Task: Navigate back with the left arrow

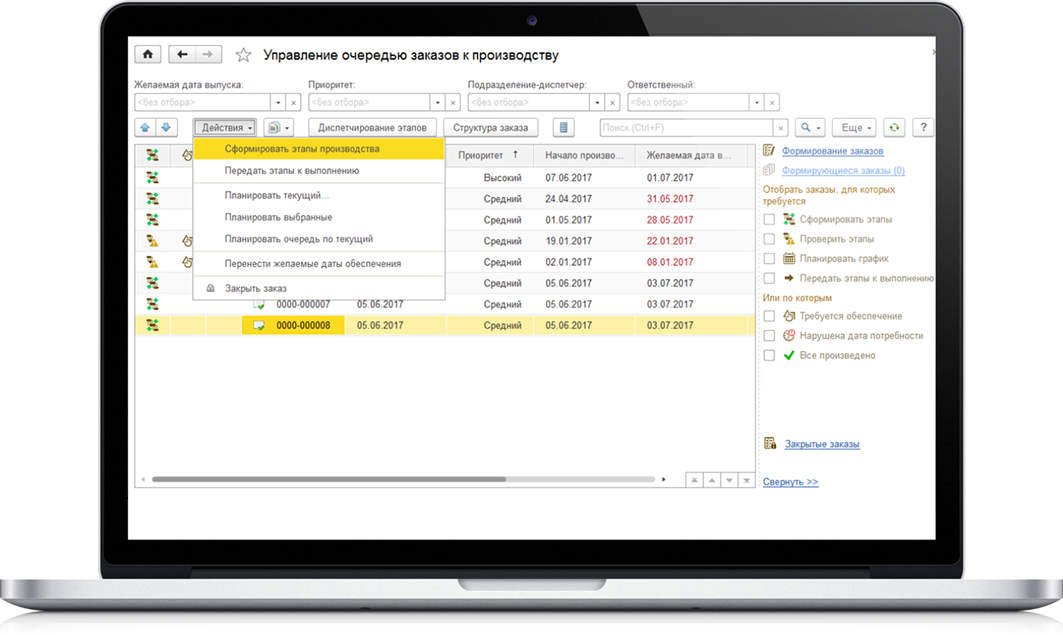Action: [182, 54]
